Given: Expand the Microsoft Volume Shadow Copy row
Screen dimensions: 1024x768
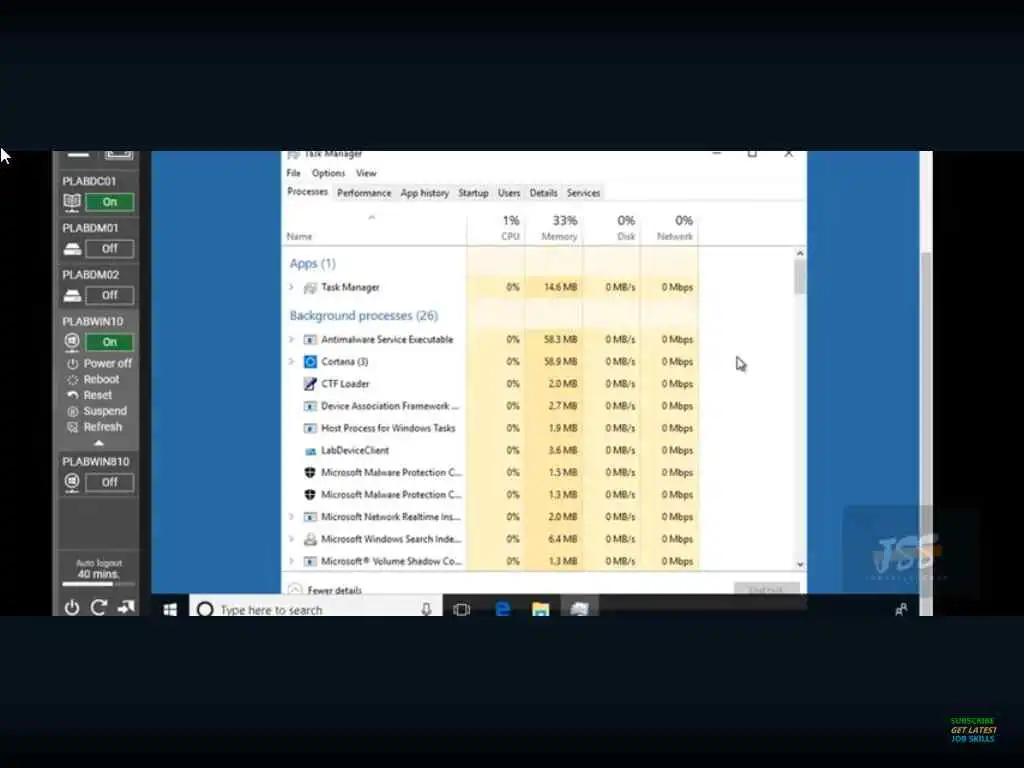Looking at the screenshot, I should [x=291, y=562].
